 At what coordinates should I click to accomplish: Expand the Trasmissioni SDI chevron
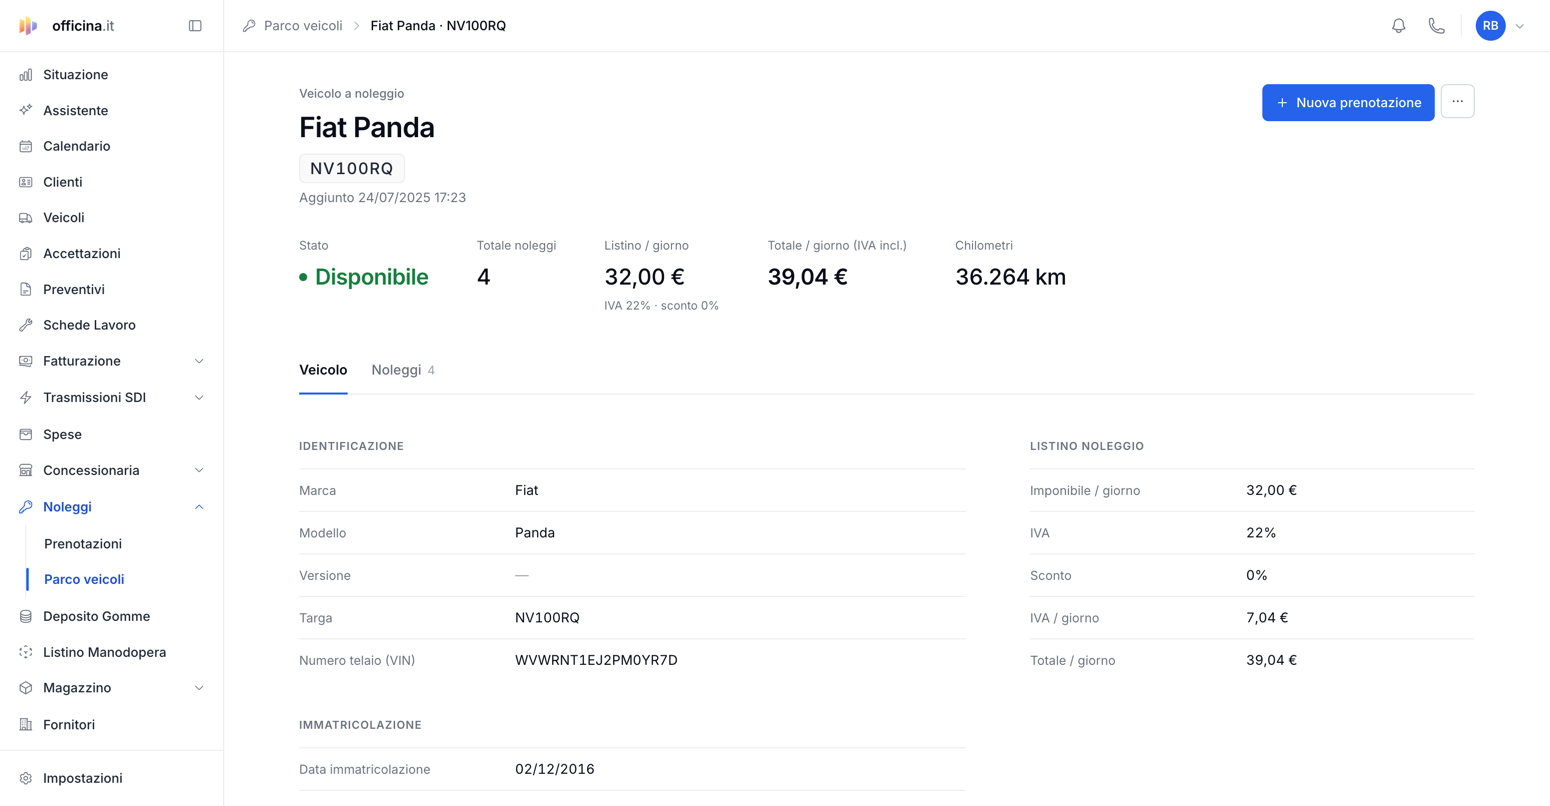199,398
